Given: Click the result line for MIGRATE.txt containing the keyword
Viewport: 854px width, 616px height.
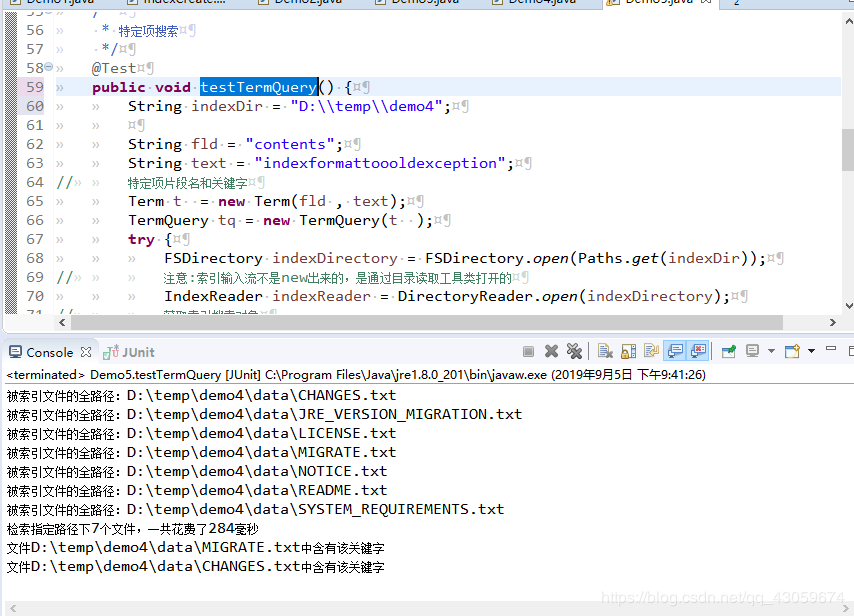Looking at the screenshot, I should coord(196,548).
